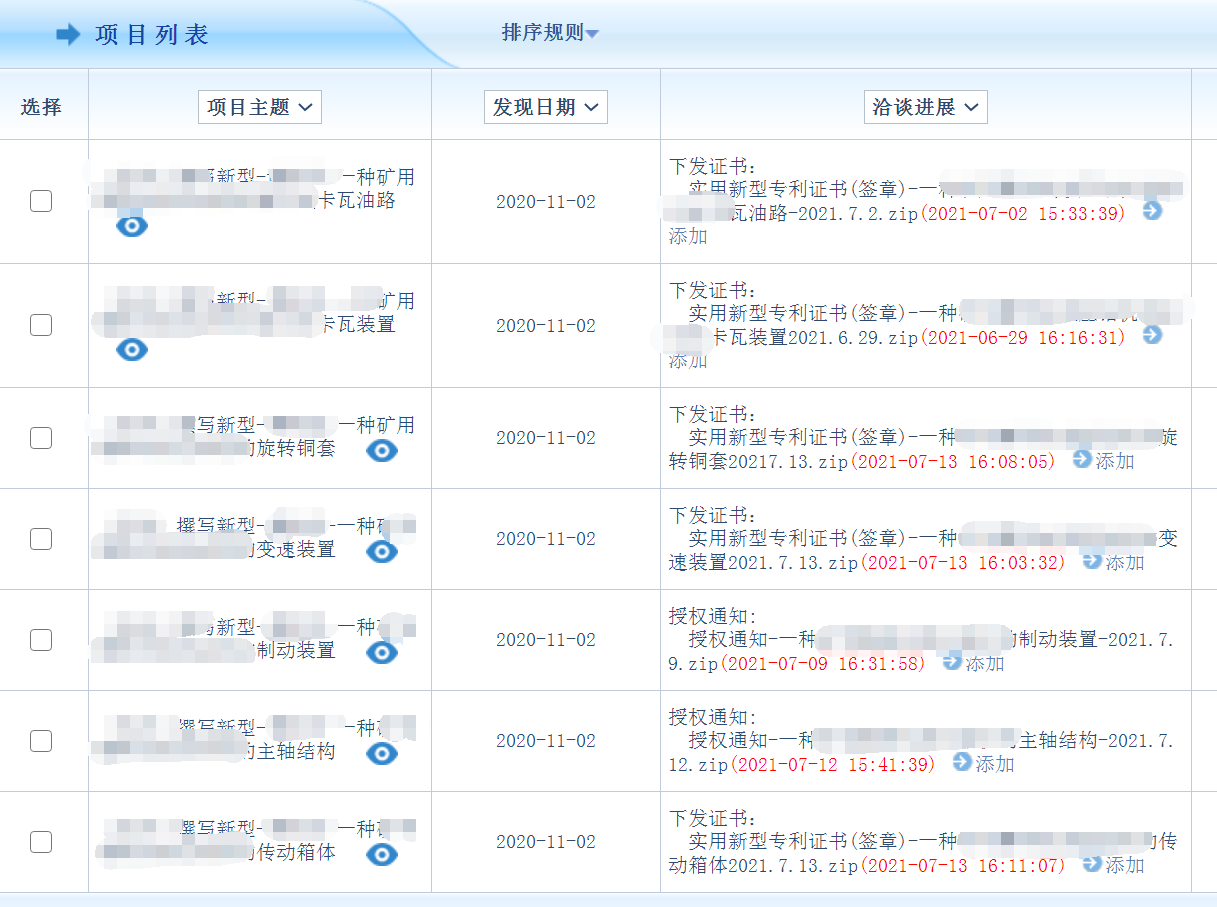The image size is (1217, 907).
Task: Open the 排序规则 sort menu
Action: (x=550, y=33)
